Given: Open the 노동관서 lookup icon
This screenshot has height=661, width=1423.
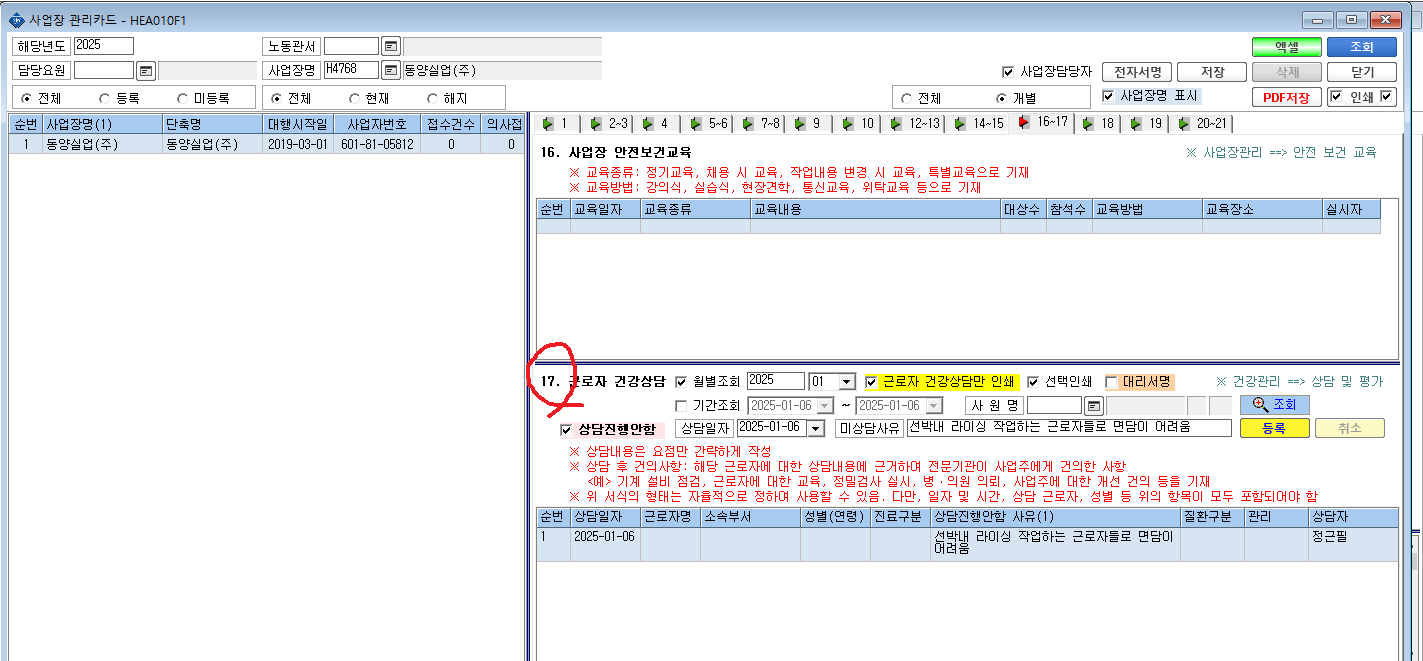Looking at the screenshot, I should pos(391,46).
